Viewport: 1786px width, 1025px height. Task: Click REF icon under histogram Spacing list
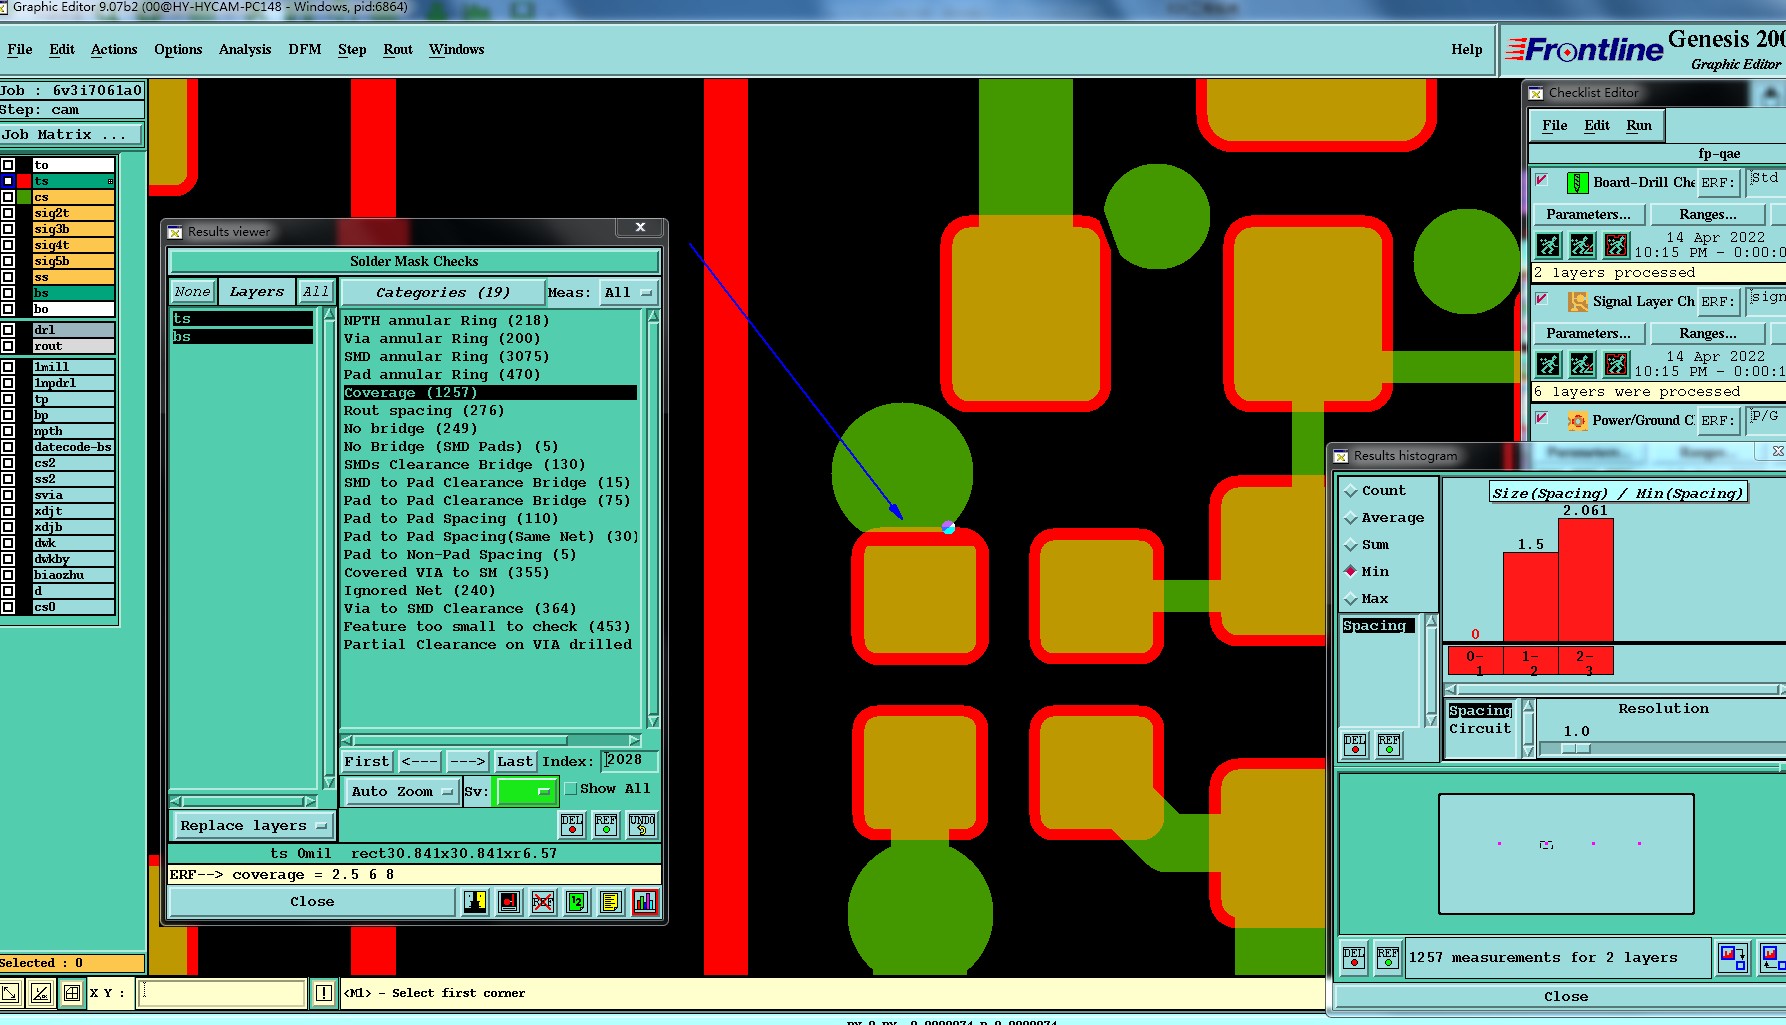tap(1389, 745)
